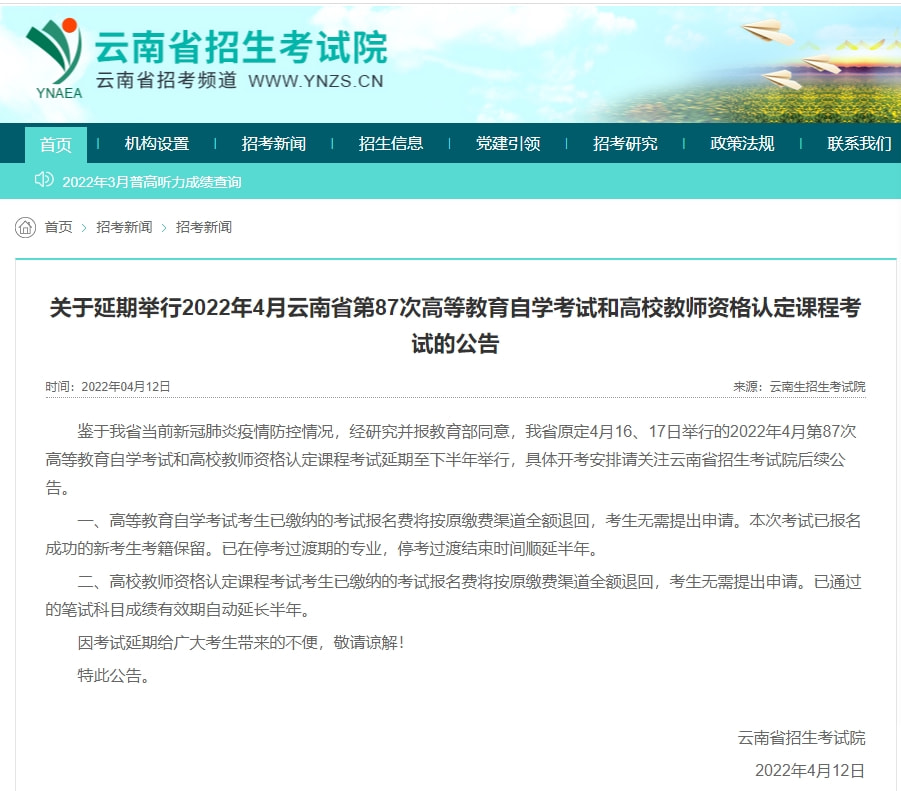Click the 特此公告 line
The width and height of the screenshot is (901, 791).
114,676
